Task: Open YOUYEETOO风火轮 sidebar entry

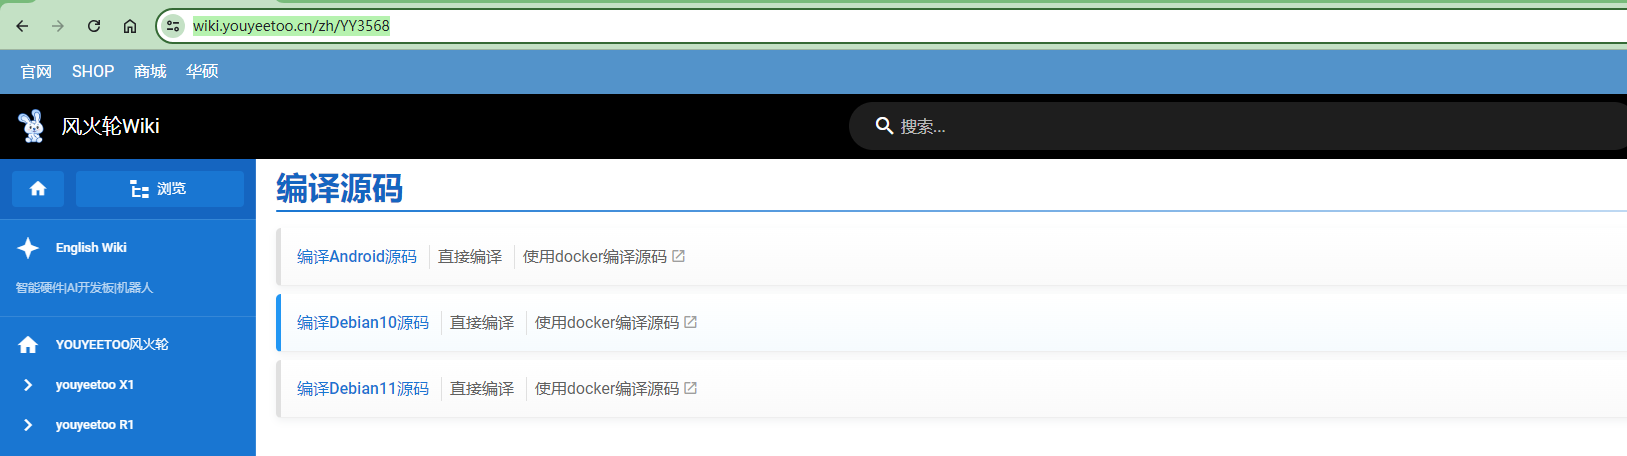Action: (111, 344)
